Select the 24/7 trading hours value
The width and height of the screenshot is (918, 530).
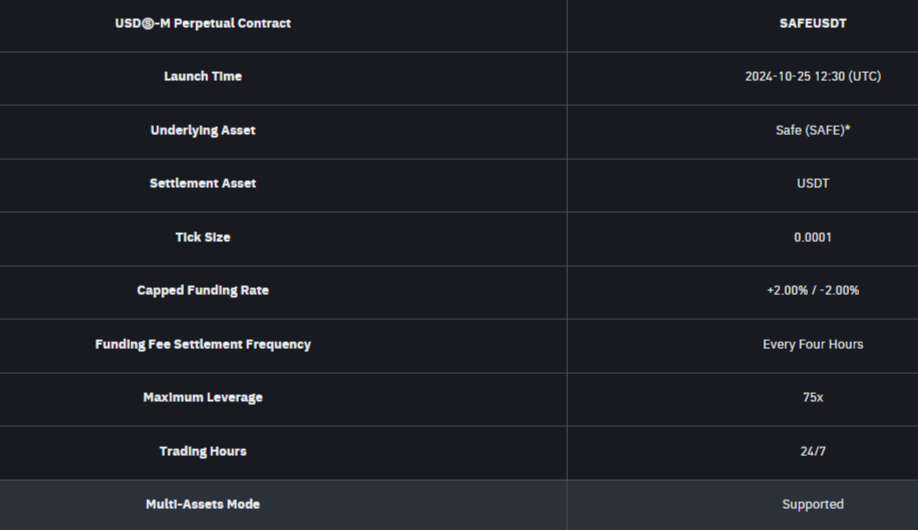813,451
